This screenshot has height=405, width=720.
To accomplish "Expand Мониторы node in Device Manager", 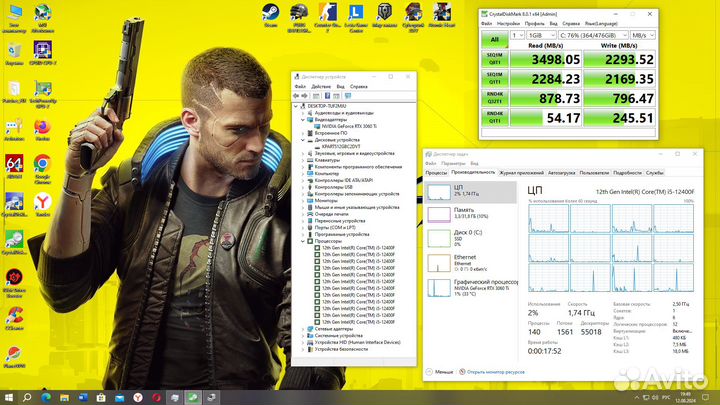I will [303, 201].
